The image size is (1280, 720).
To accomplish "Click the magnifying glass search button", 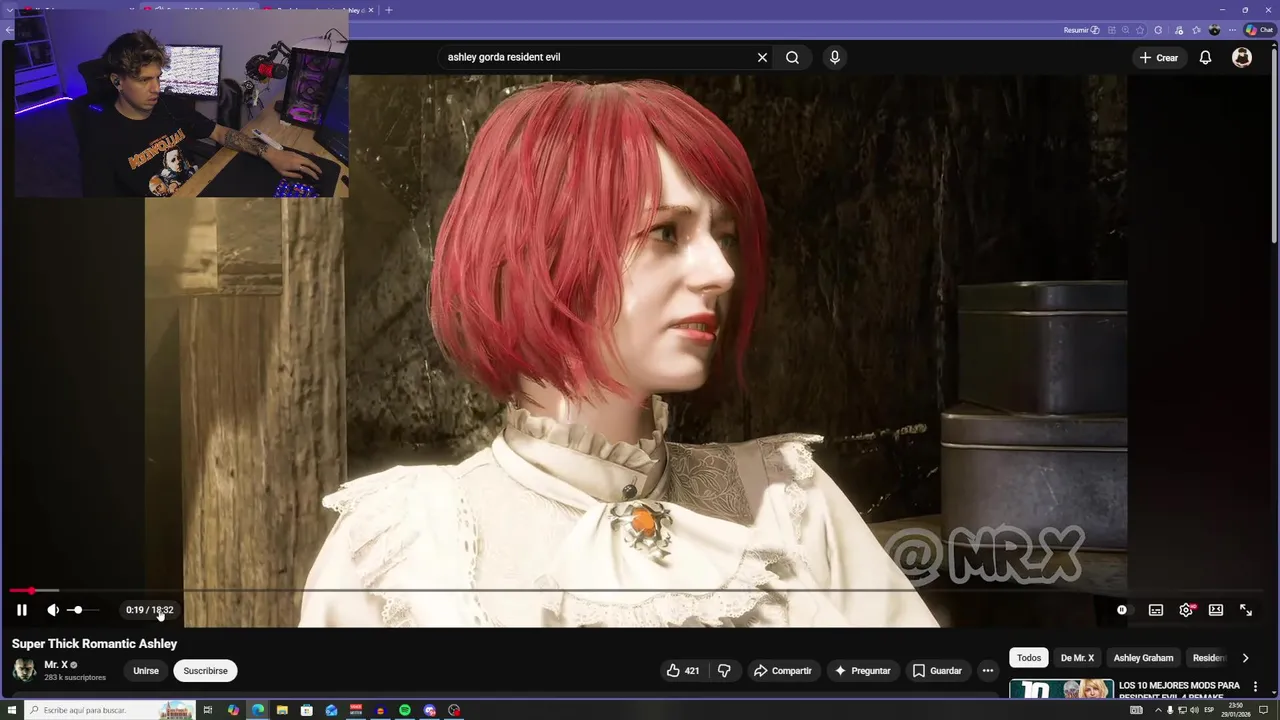I will 792,57.
